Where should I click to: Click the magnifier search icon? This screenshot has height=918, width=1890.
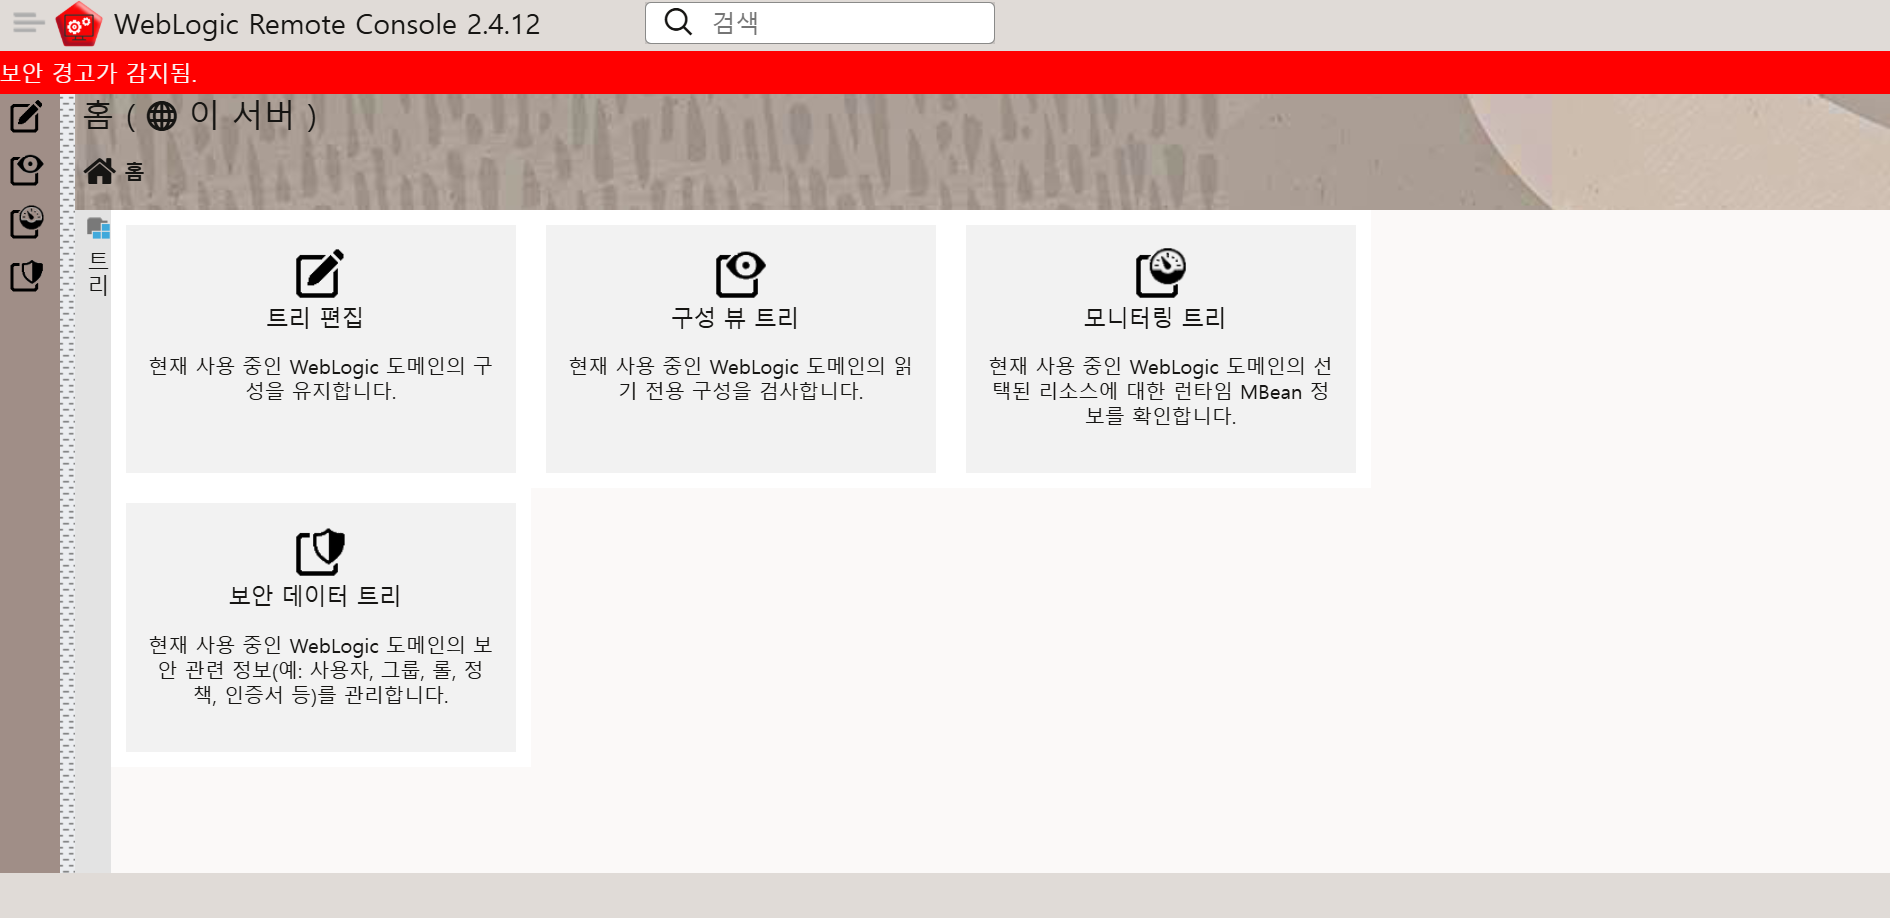(678, 22)
